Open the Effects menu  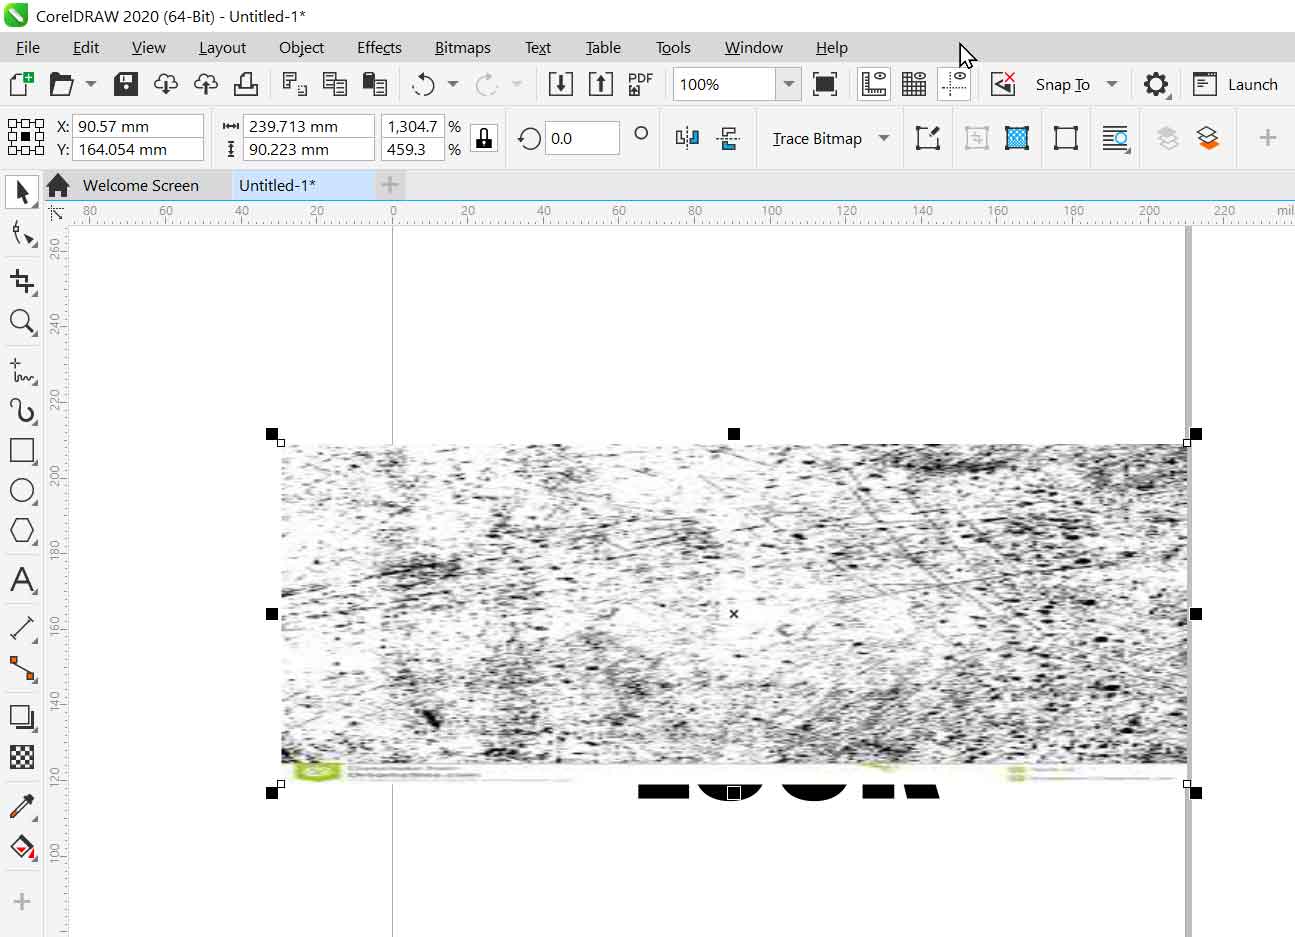(379, 47)
